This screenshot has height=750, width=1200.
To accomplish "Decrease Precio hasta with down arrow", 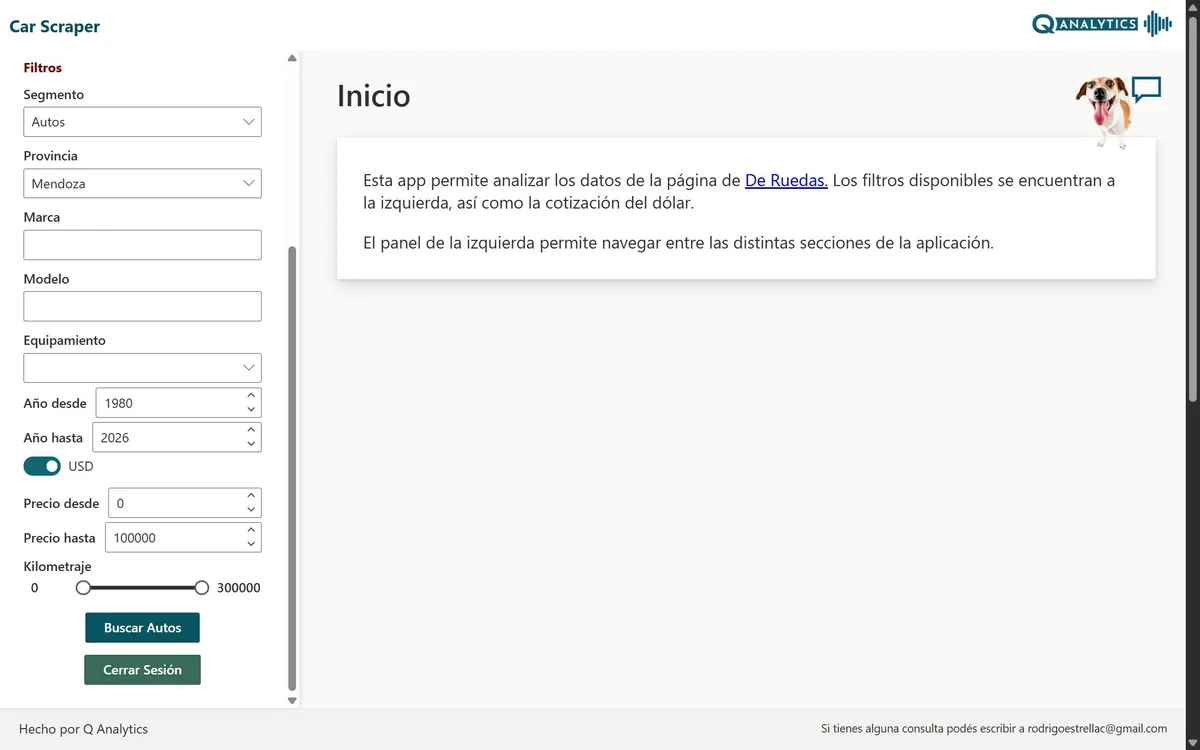I will pos(251,544).
